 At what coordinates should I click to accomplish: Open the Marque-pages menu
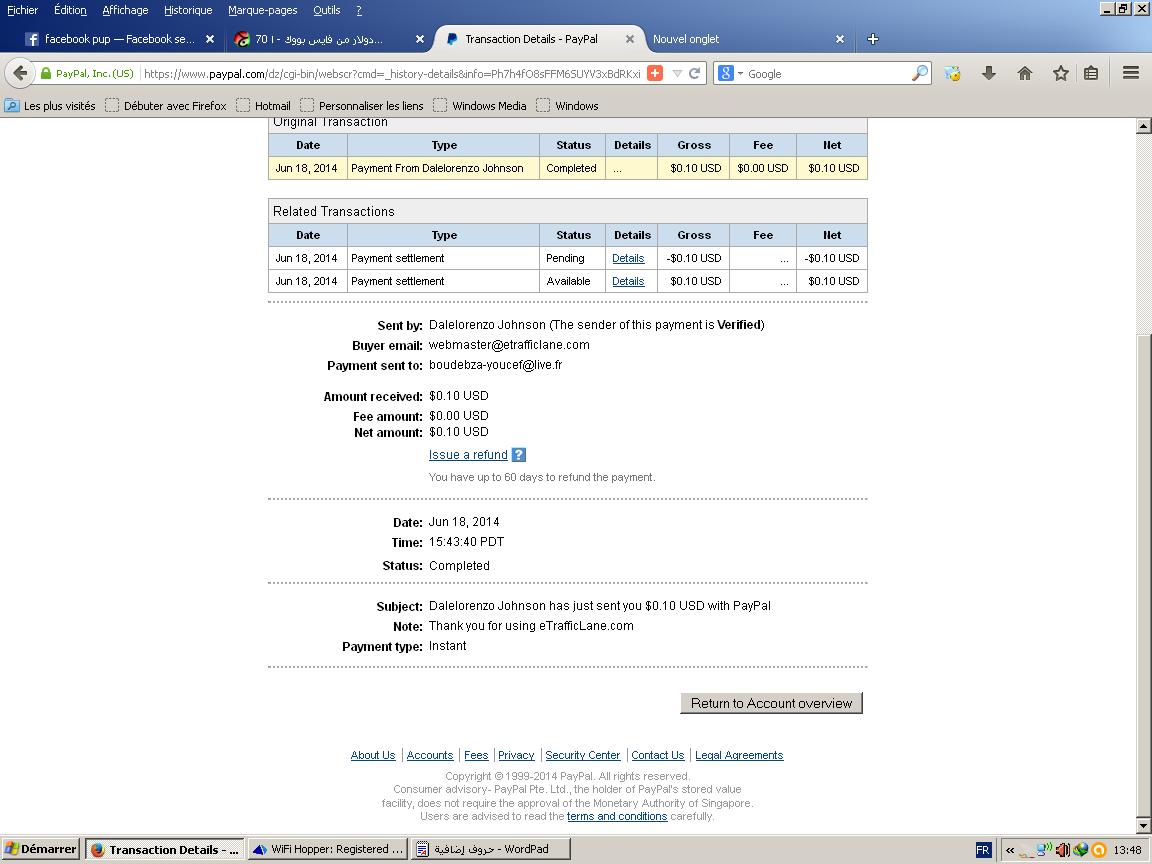(262, 10)
